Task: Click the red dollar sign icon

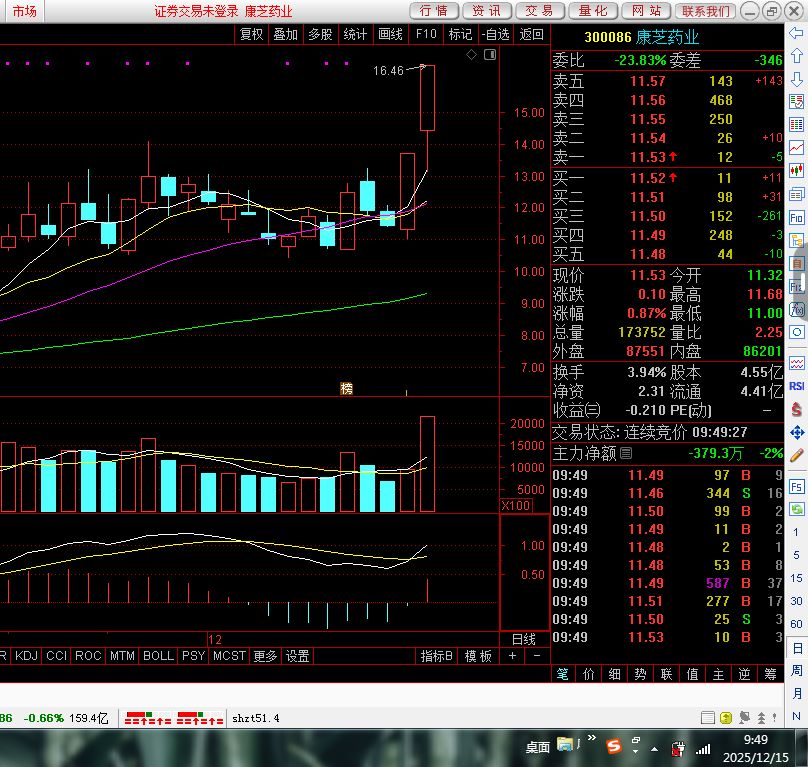Action: [x=796, y=409]
